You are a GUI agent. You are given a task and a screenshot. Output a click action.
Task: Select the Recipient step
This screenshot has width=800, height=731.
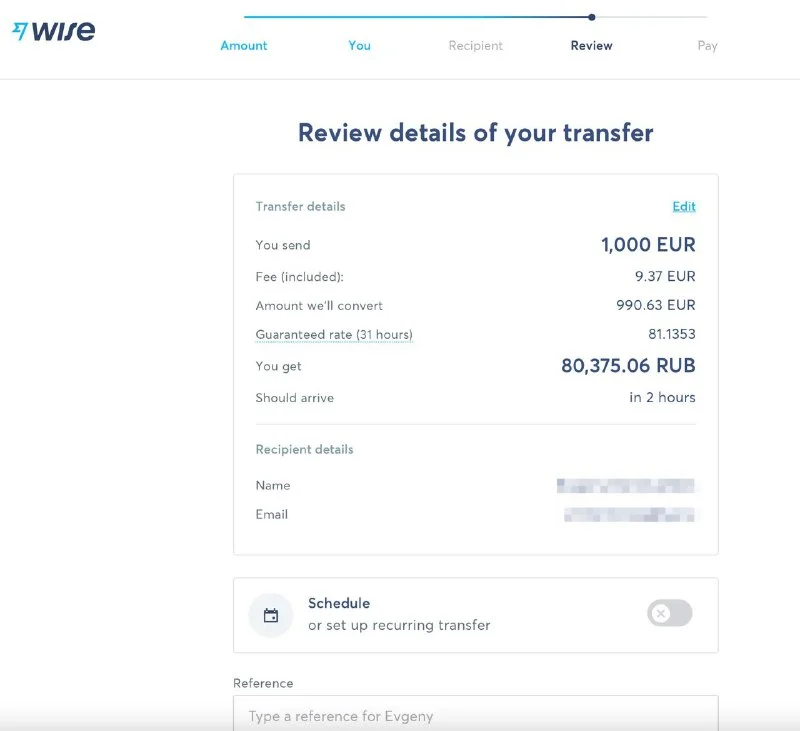tap(475, 46)
